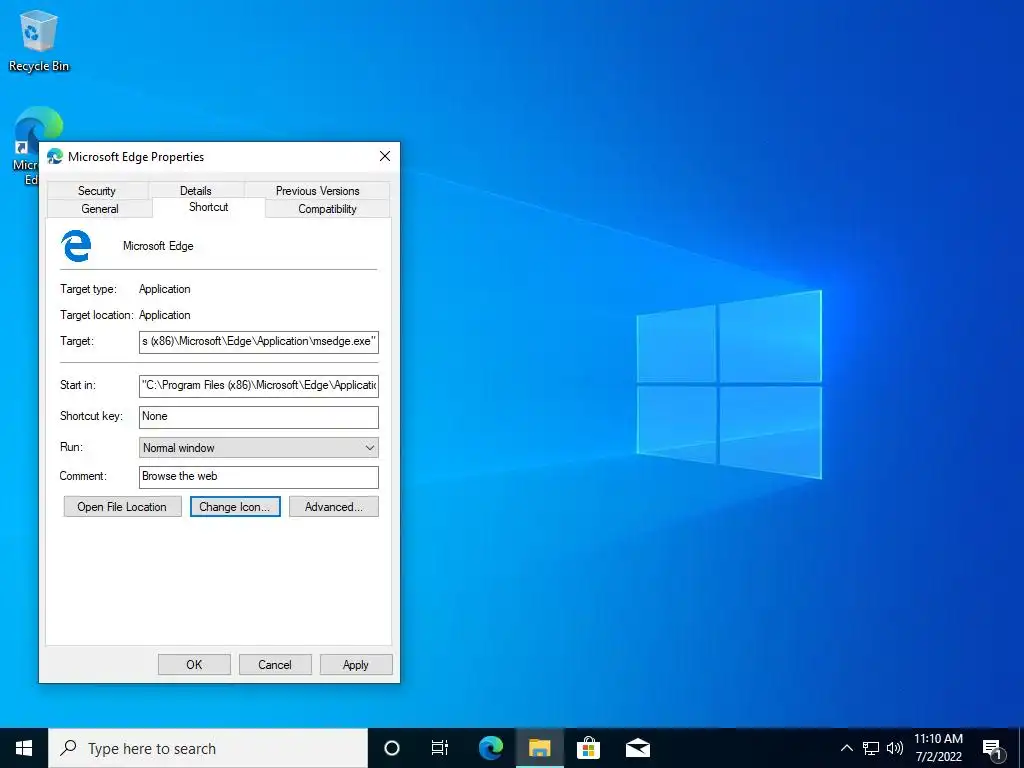Click the Edge icon in dialog title bar
The image size is (1024, 768).
[x=55, y=157]
